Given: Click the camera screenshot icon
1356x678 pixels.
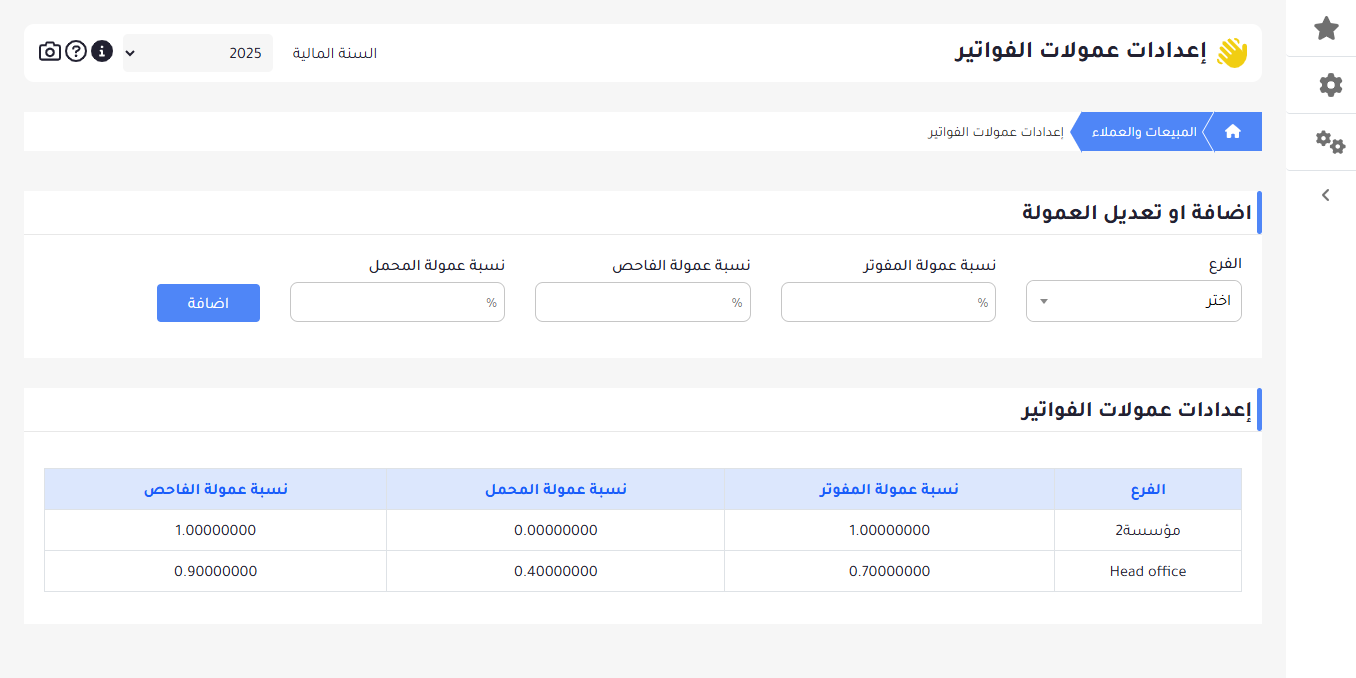Looking at the screenshot, I should pos(50,51).
